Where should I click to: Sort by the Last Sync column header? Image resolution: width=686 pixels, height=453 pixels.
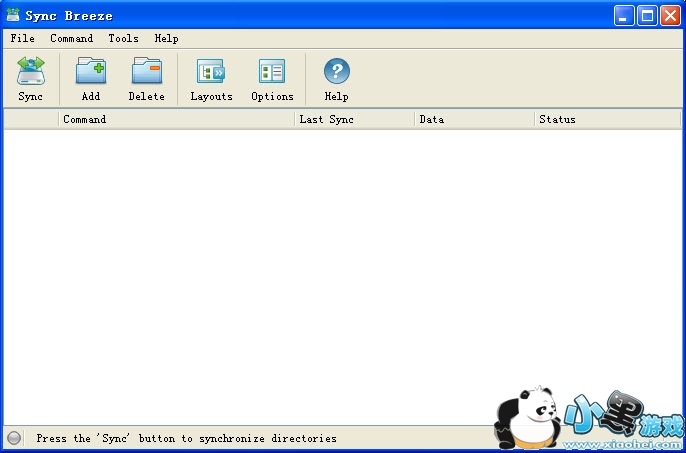354,119
